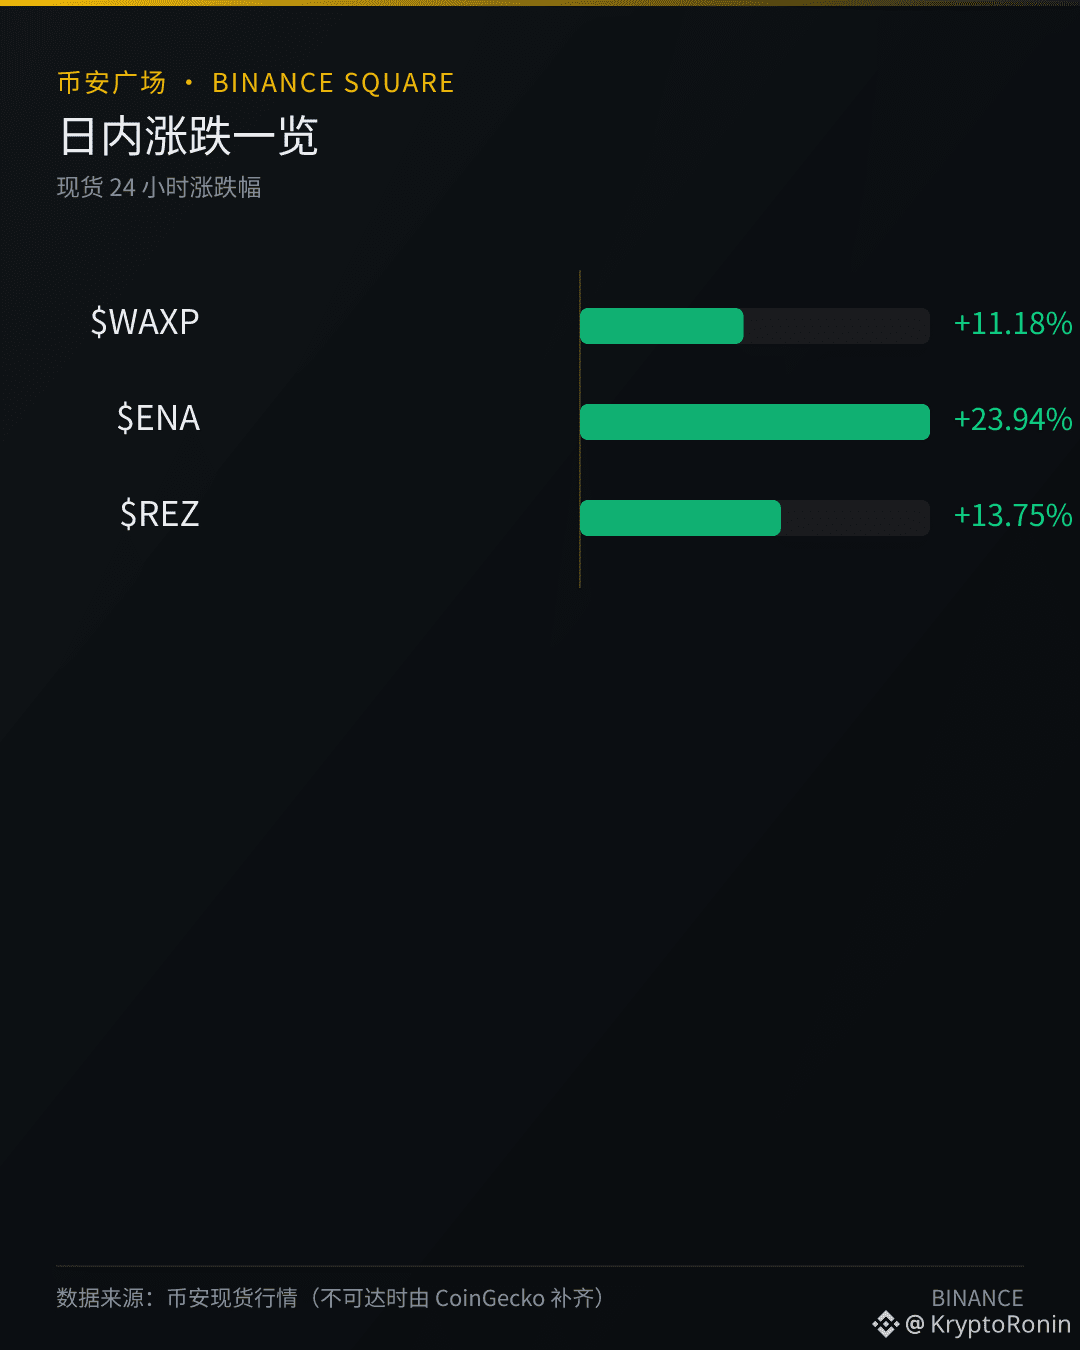Click the Binance logo icon near KryptoRonin
This screenshot has height=1350, width=1080.
[x=886, y=1325]
